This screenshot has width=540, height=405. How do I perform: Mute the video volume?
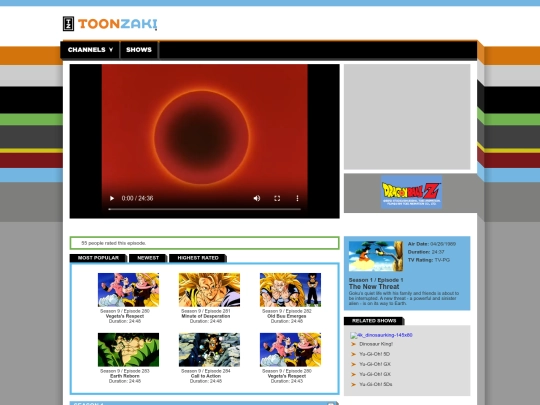257,198
